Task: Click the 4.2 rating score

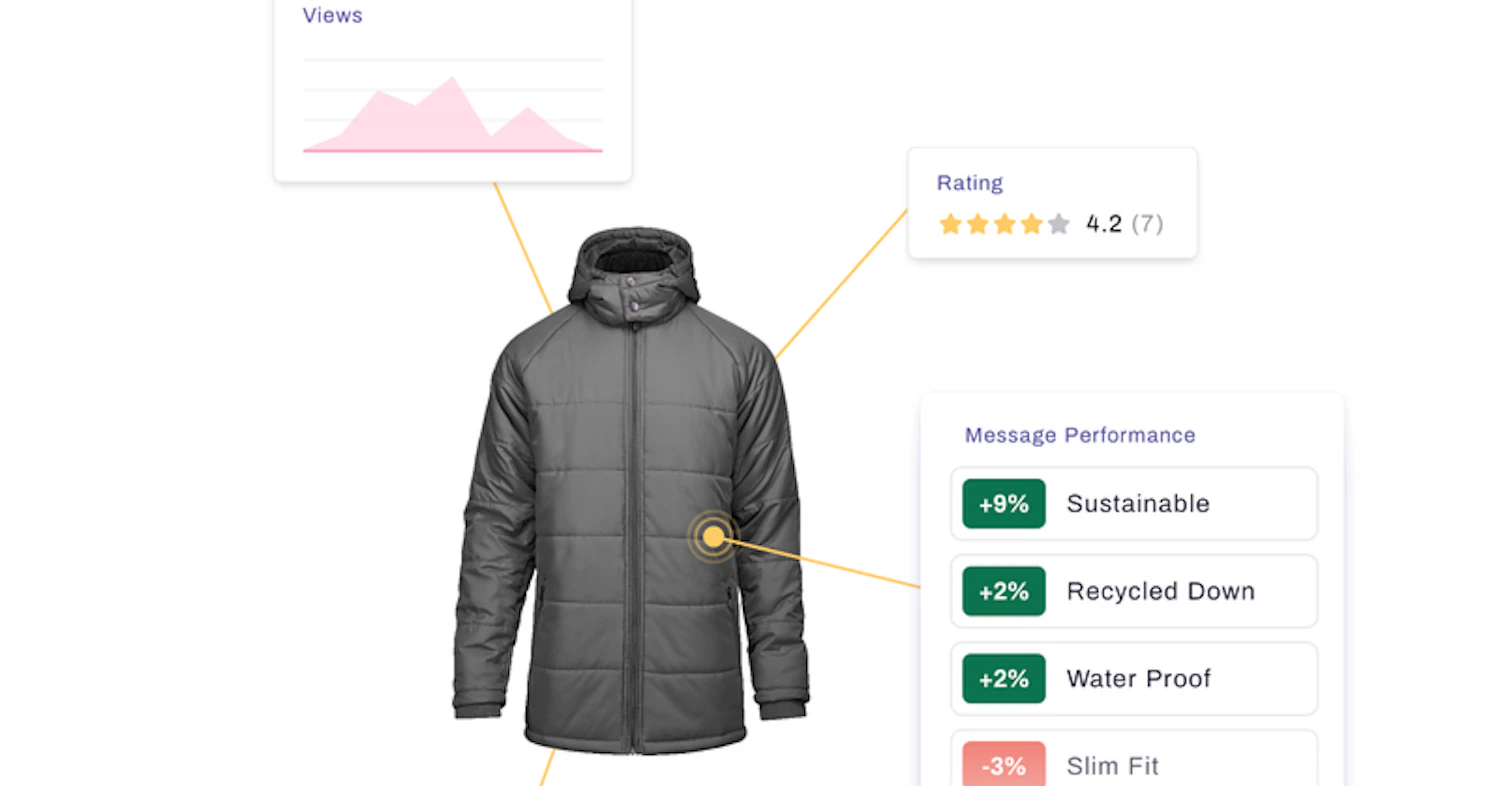Action: (x=1104, y=224)
